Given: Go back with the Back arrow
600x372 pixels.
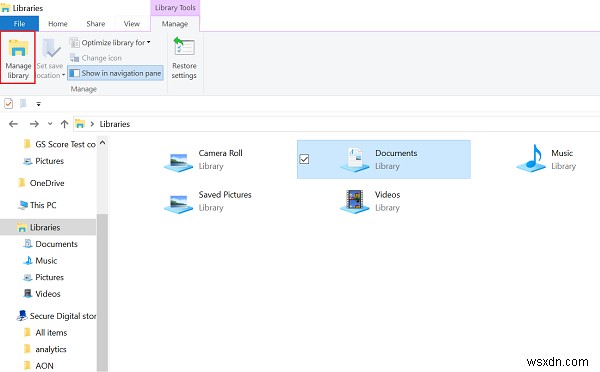Looking at the screenshot, I should click(x=13, y=124).
